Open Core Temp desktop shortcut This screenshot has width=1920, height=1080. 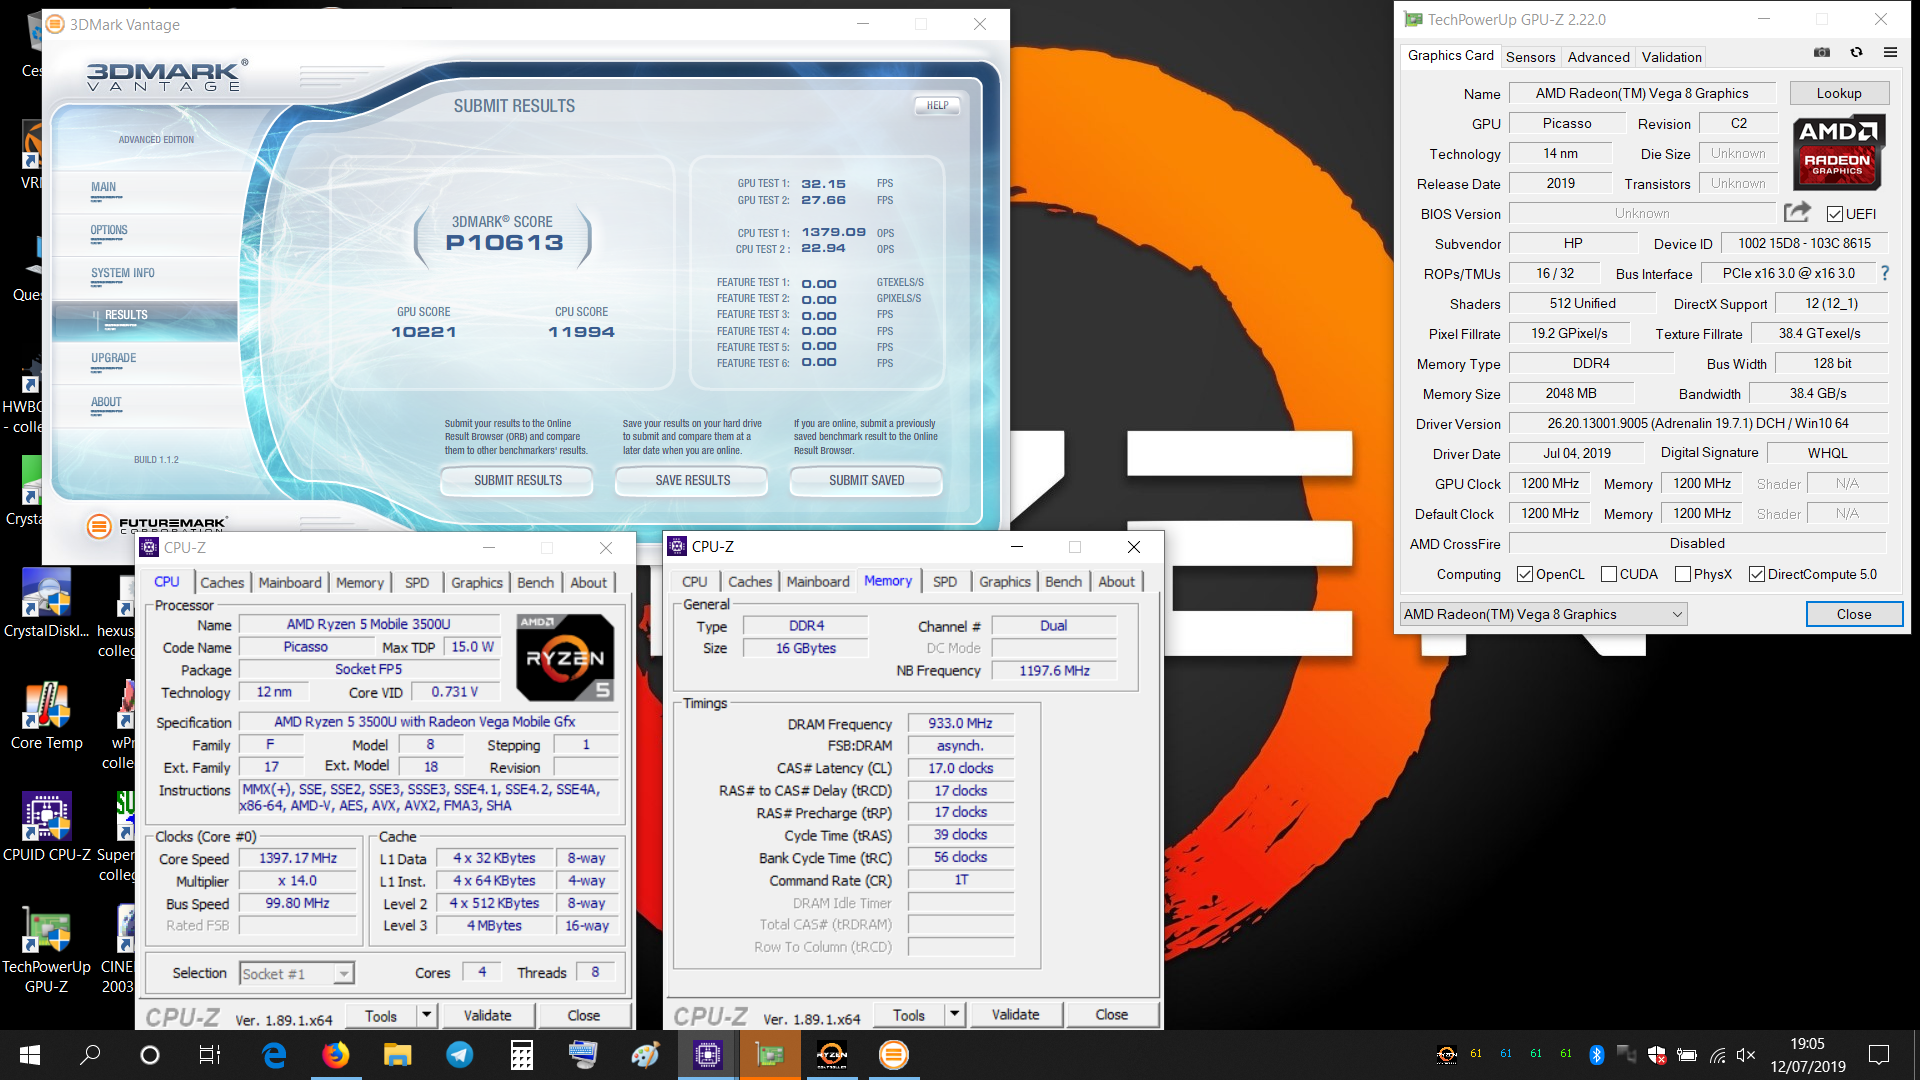pyautogui.click(x=47, y=716)
